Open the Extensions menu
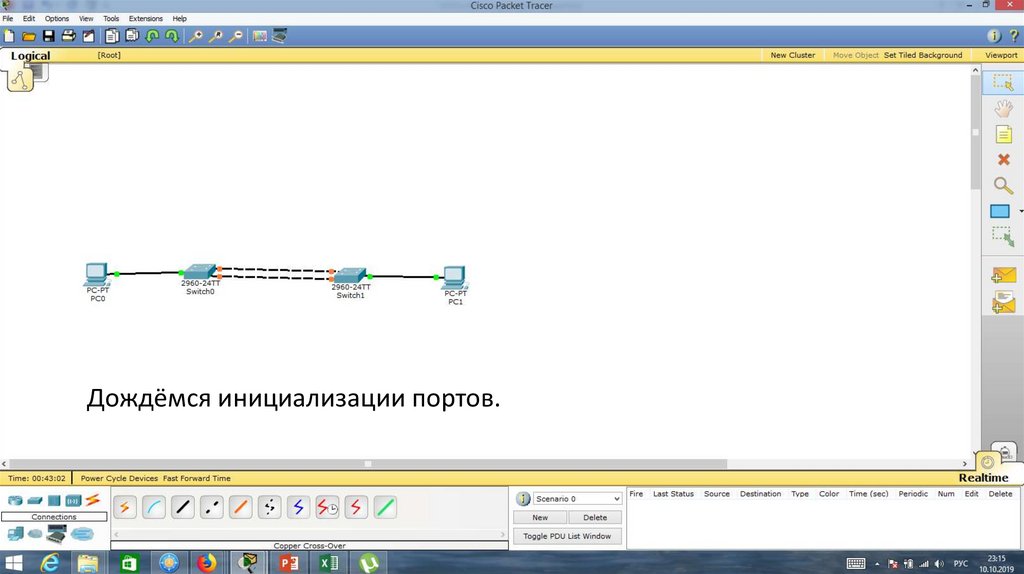1024x574 pixels. [146, 18]
